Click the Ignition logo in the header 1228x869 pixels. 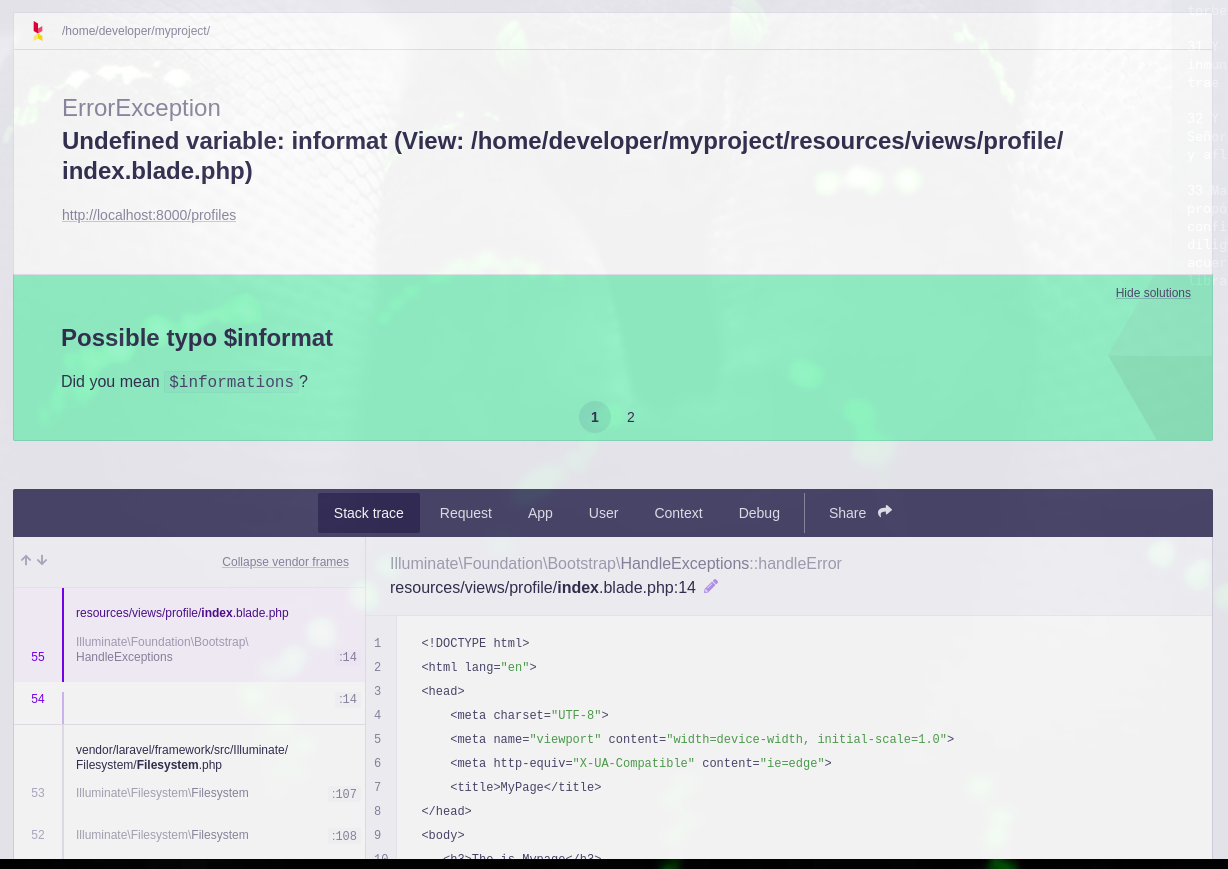click(x=38, y=31)
